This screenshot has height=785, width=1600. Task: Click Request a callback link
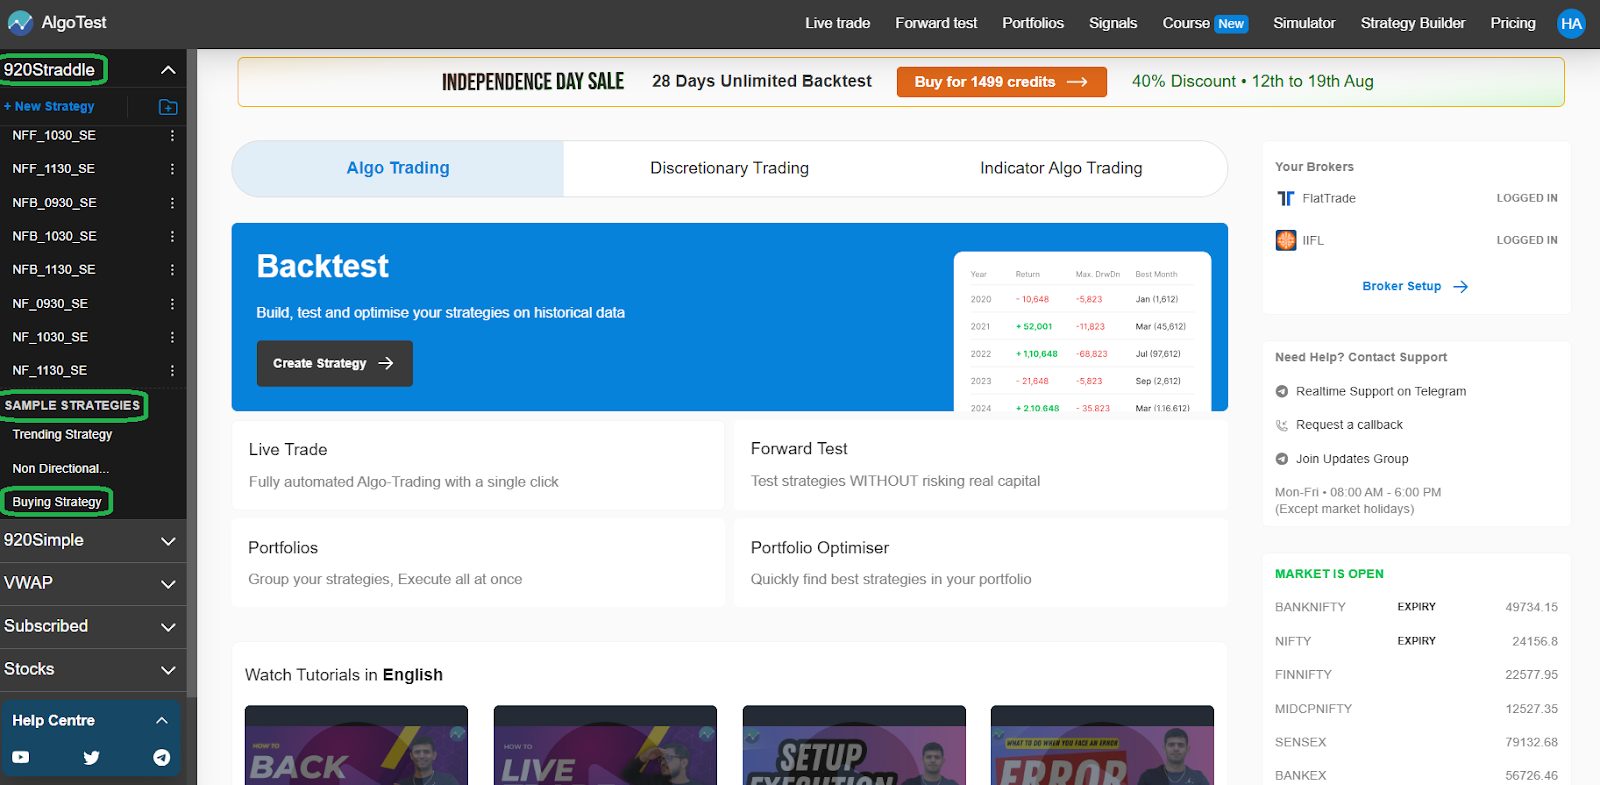point(1349,425)
